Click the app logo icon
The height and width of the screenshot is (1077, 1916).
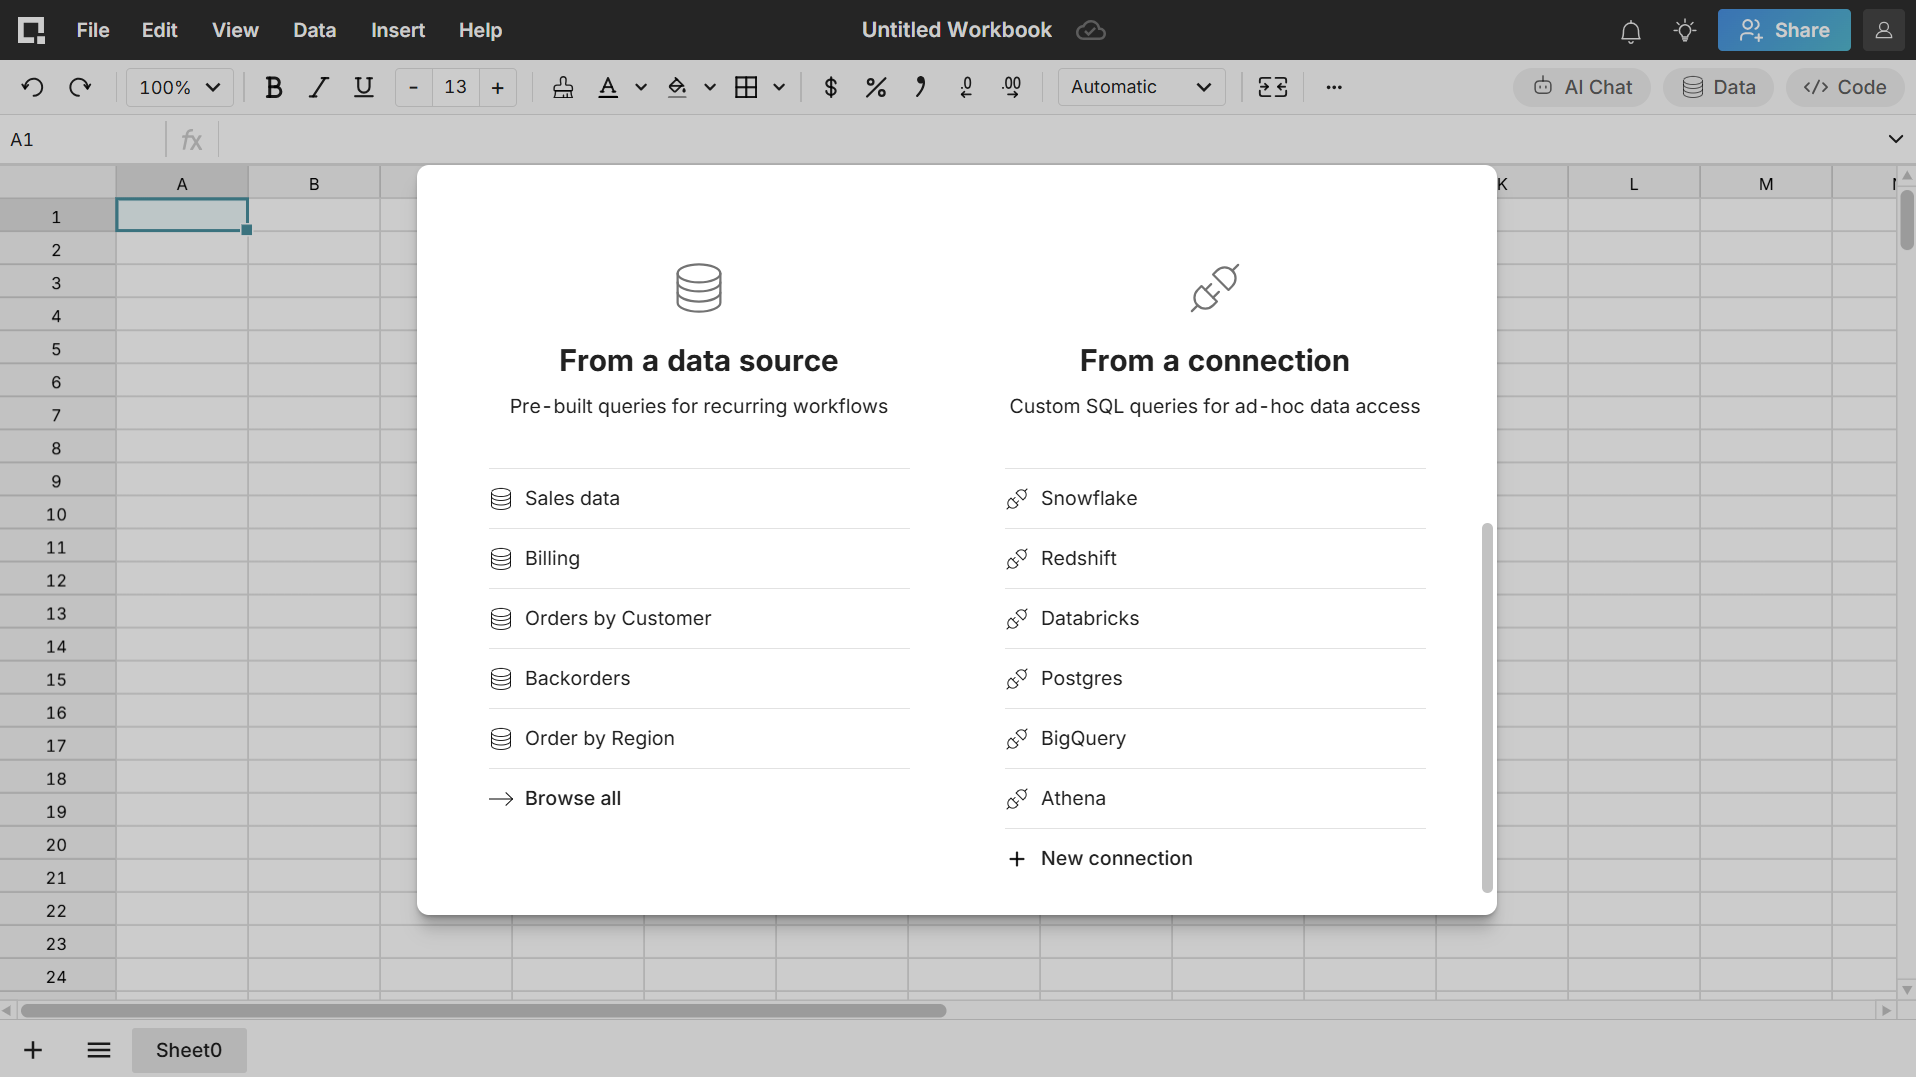[x=31, y=30]
